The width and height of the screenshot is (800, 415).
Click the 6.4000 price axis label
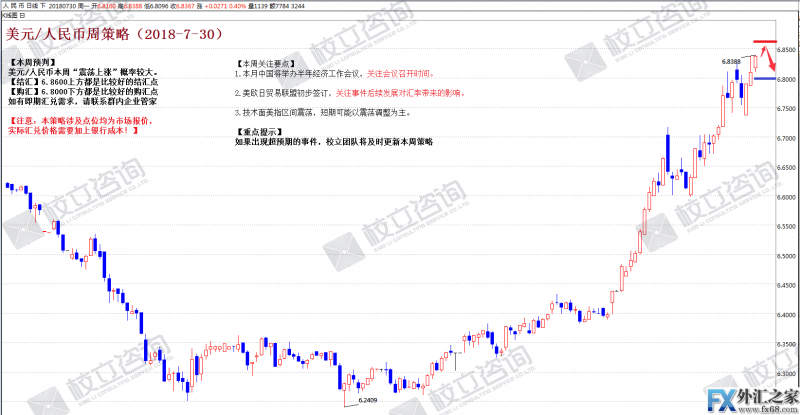tap(786, 315)
